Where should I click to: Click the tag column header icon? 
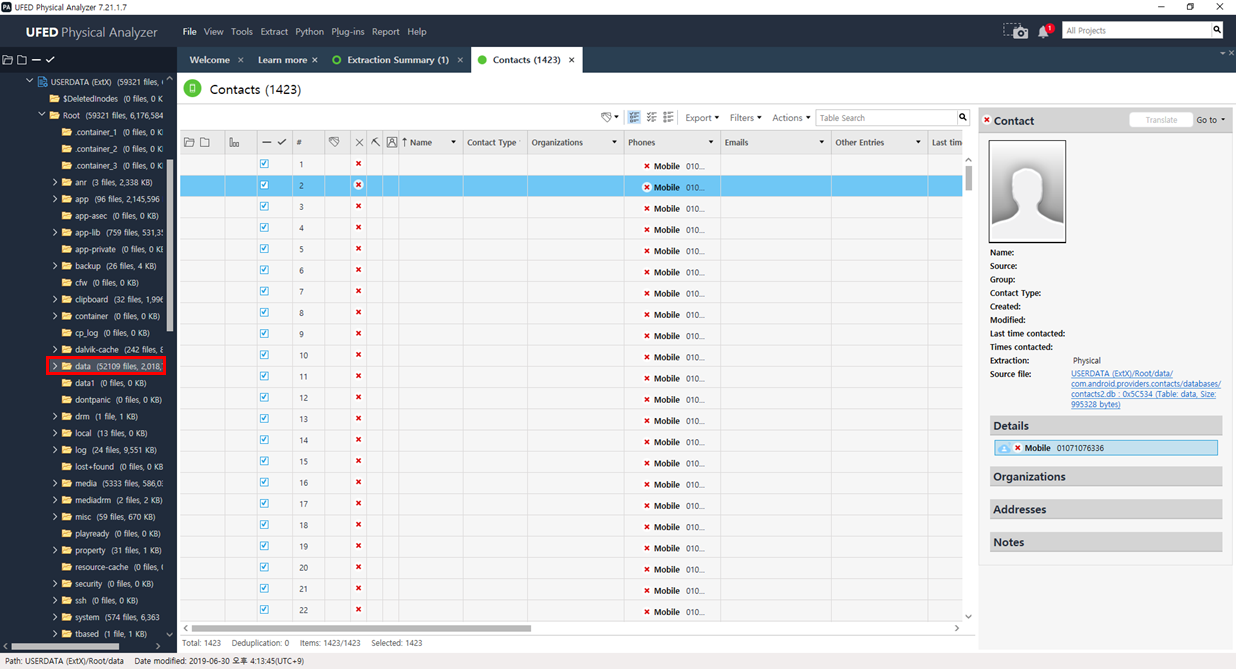pos(334,142)
